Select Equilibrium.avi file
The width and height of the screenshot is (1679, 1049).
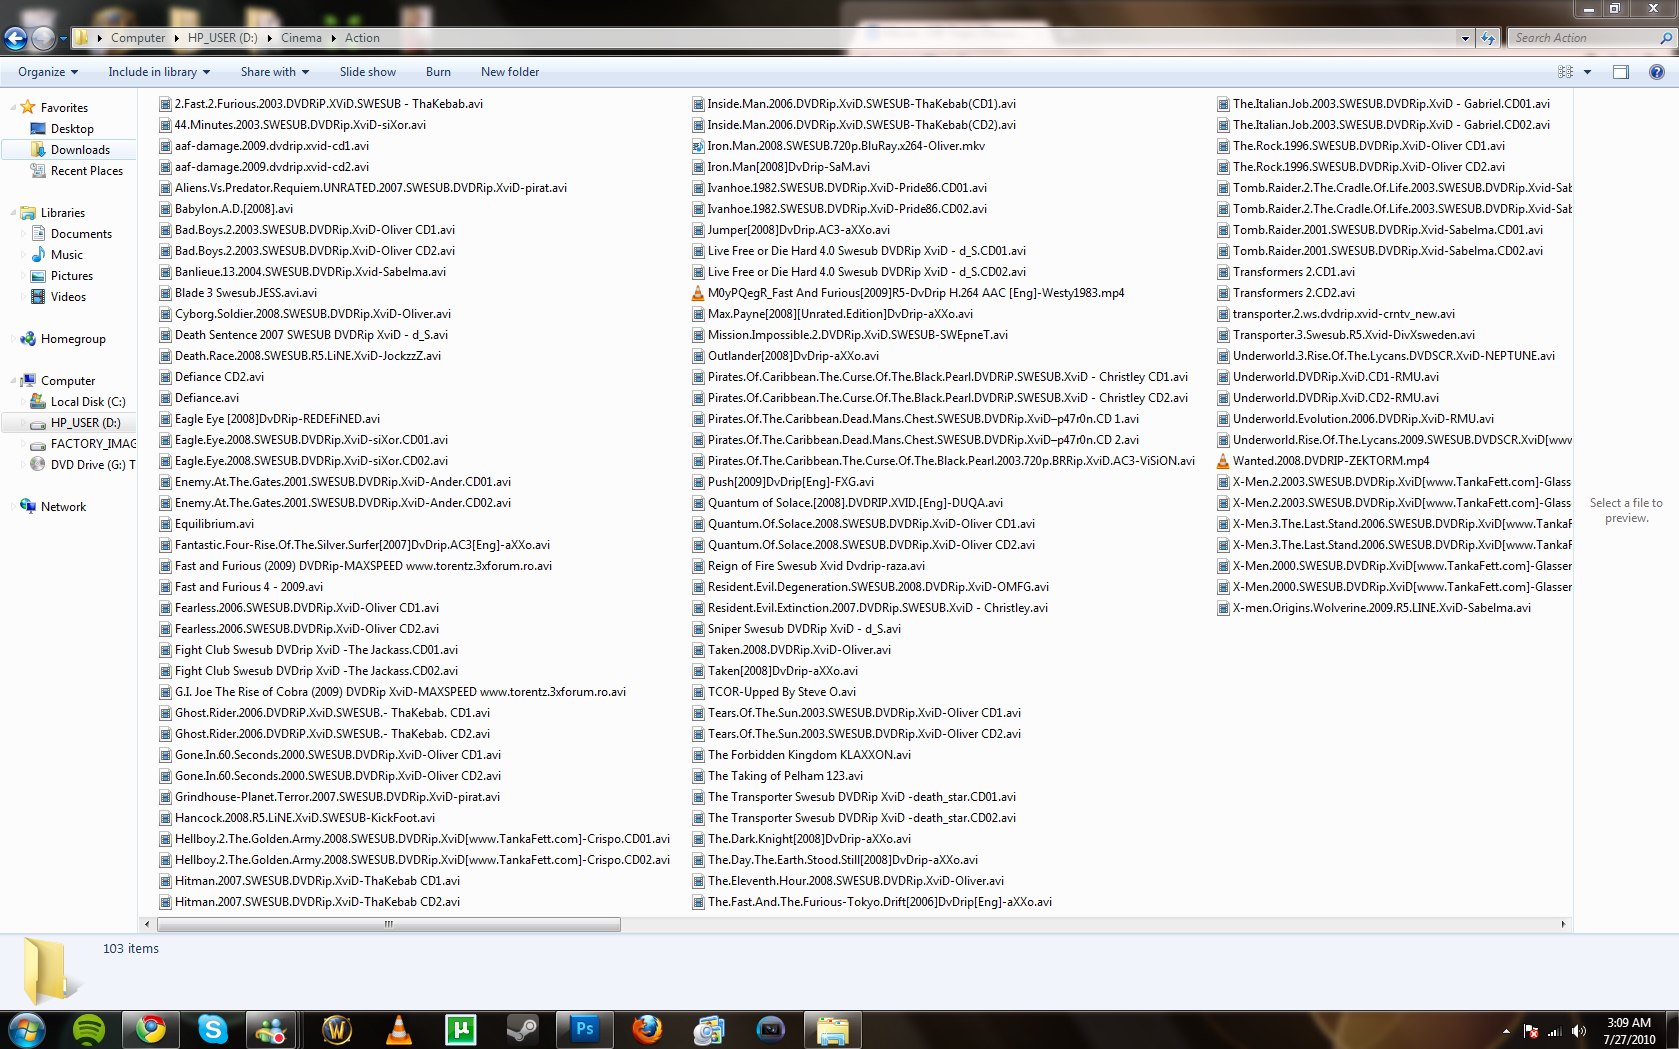coord(214,524)
